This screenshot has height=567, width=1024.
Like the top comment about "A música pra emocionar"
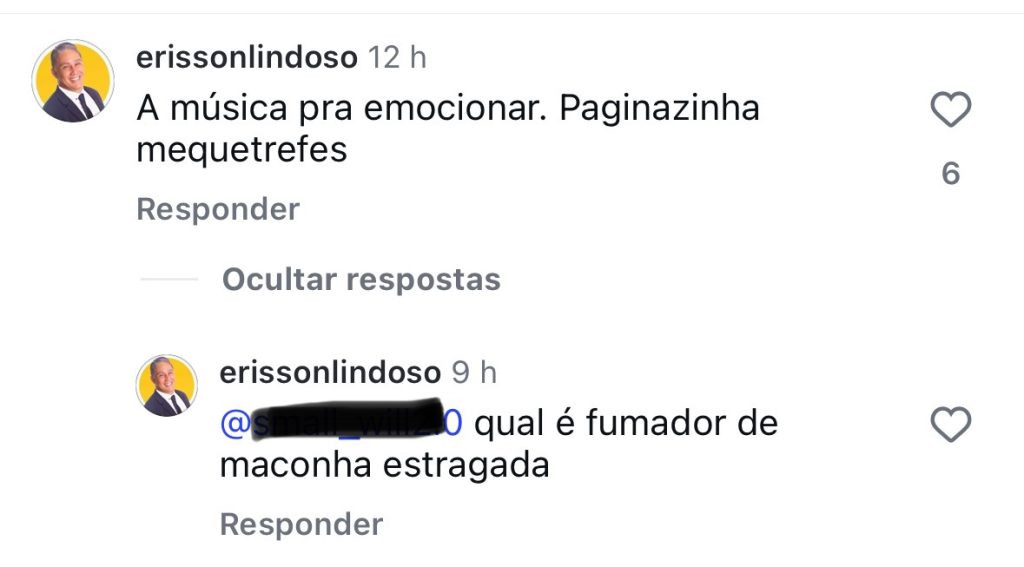(x=950, y=109)
